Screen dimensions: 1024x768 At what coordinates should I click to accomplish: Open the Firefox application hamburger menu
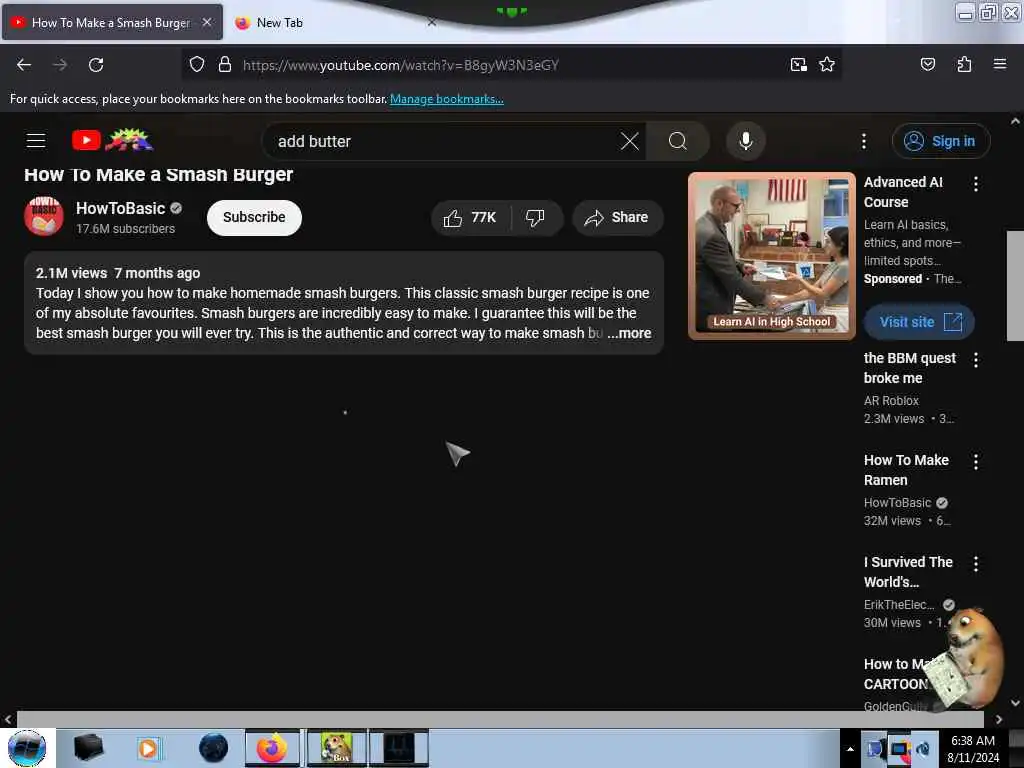999,64
